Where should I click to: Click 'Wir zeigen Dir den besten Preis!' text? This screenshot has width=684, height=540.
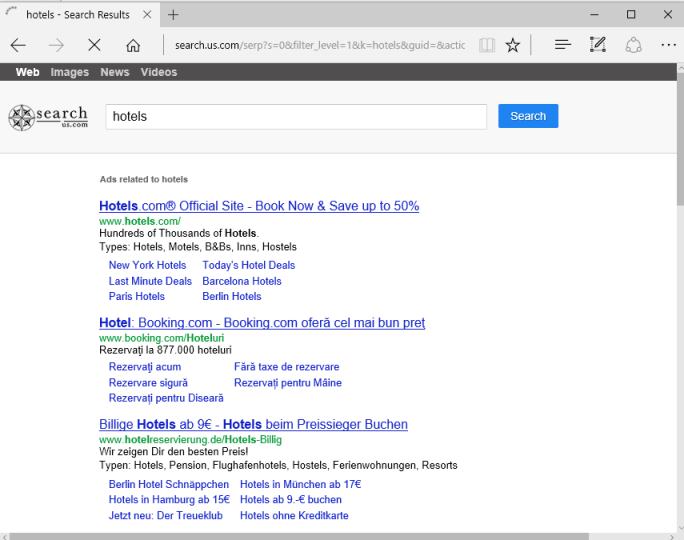174,451
